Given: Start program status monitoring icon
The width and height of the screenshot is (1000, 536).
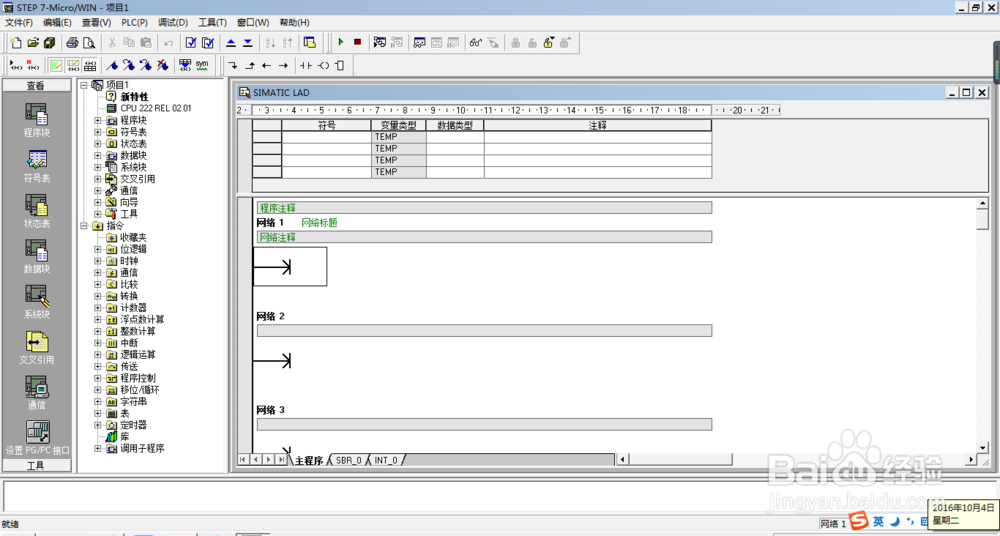Looking at the screenshot, I should 379,42.
